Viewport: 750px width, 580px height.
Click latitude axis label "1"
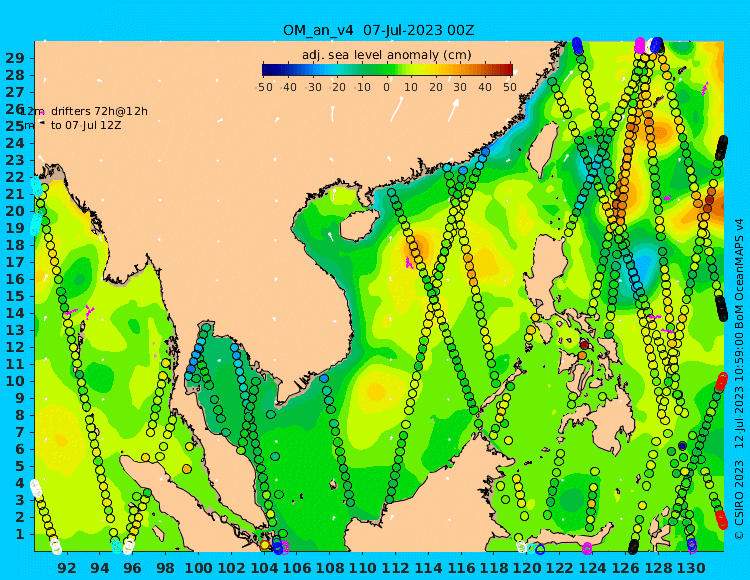[x=18, y=534]
